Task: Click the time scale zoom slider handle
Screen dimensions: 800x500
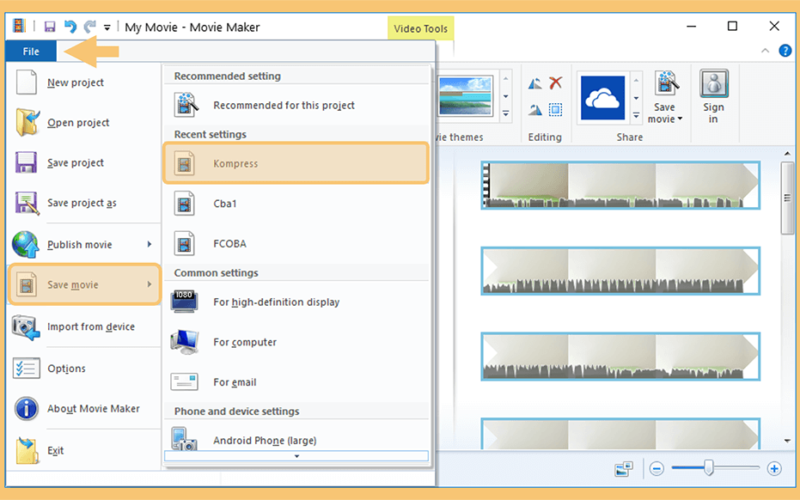Action: pyautogui.click(x=709, y=467)
